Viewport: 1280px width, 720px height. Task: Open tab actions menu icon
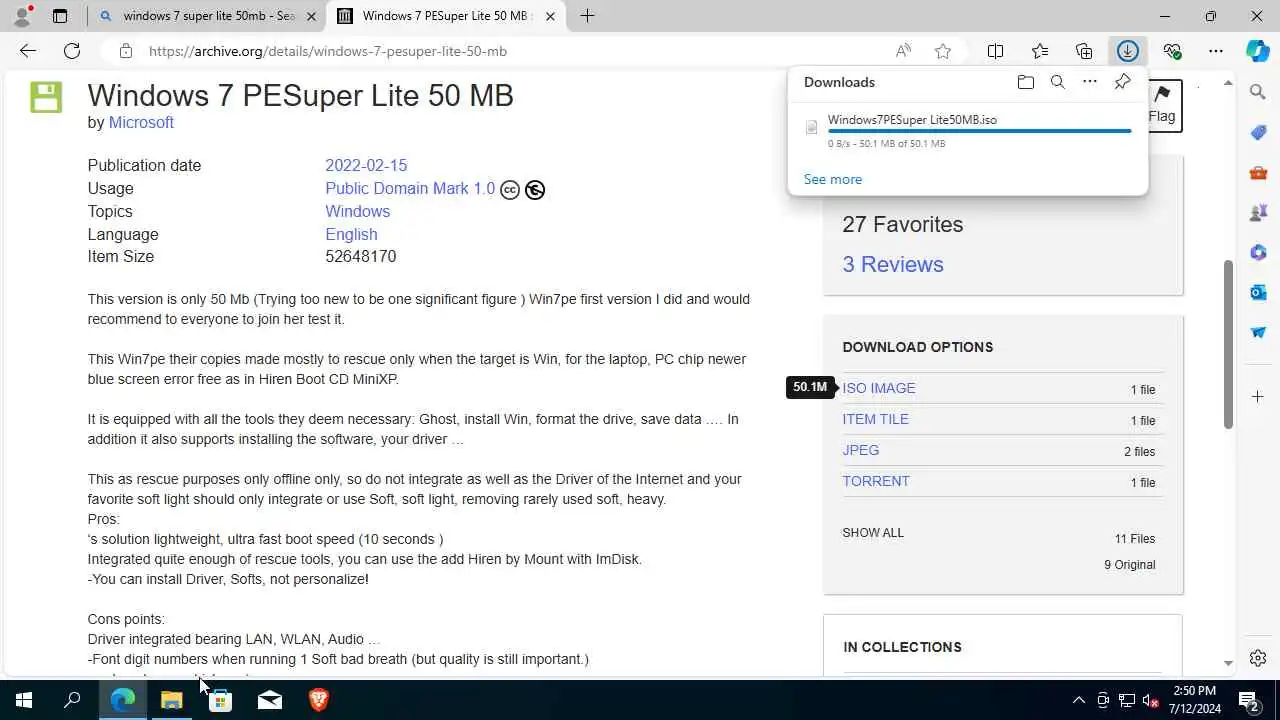[60, 16]
